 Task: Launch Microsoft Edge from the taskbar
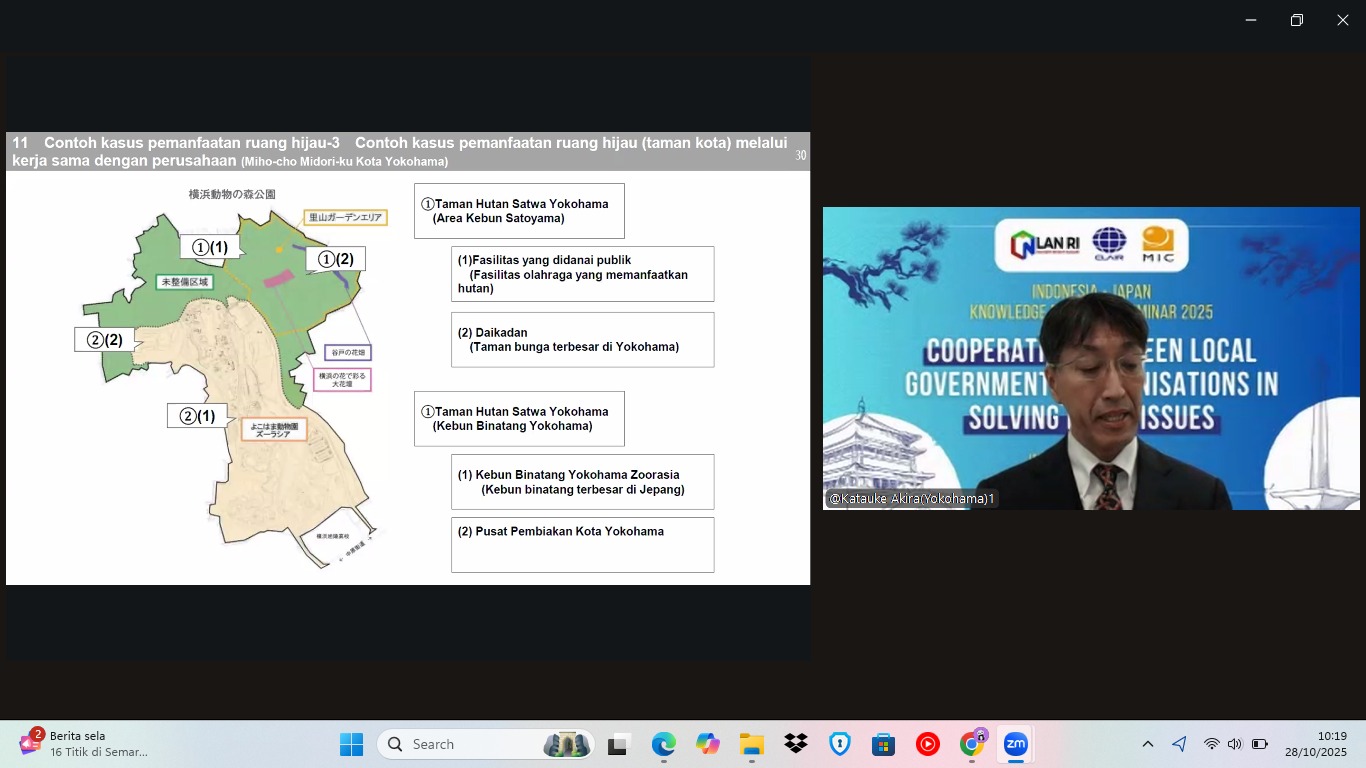click(x=663, y=744)
